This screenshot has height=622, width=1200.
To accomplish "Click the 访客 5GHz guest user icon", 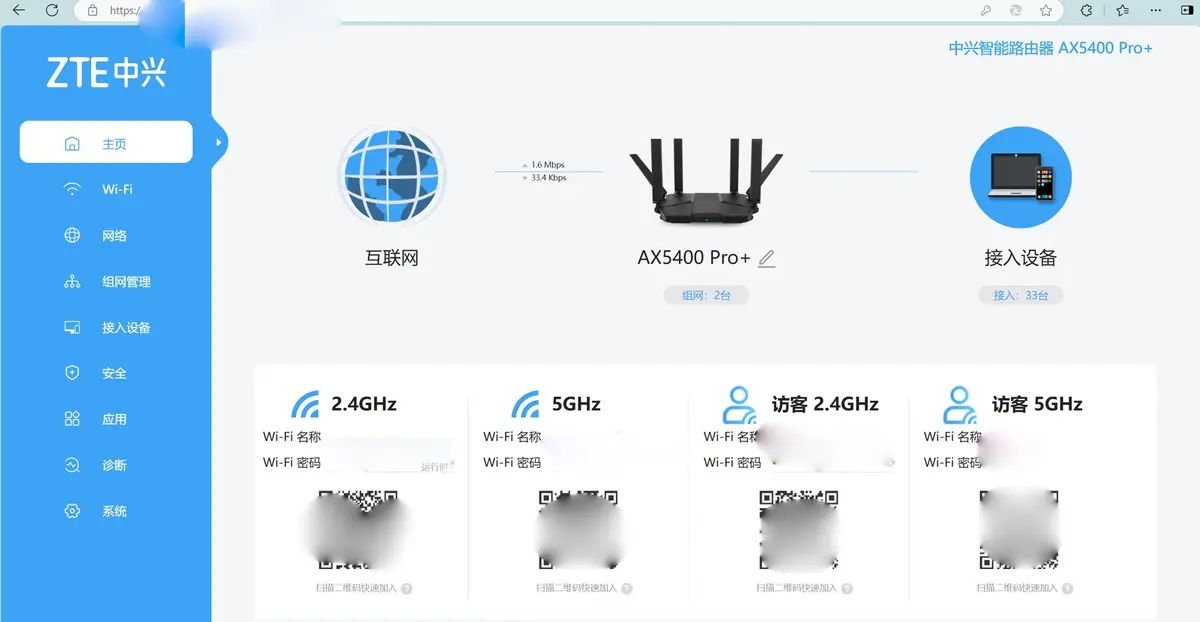I will pos(960,404).
